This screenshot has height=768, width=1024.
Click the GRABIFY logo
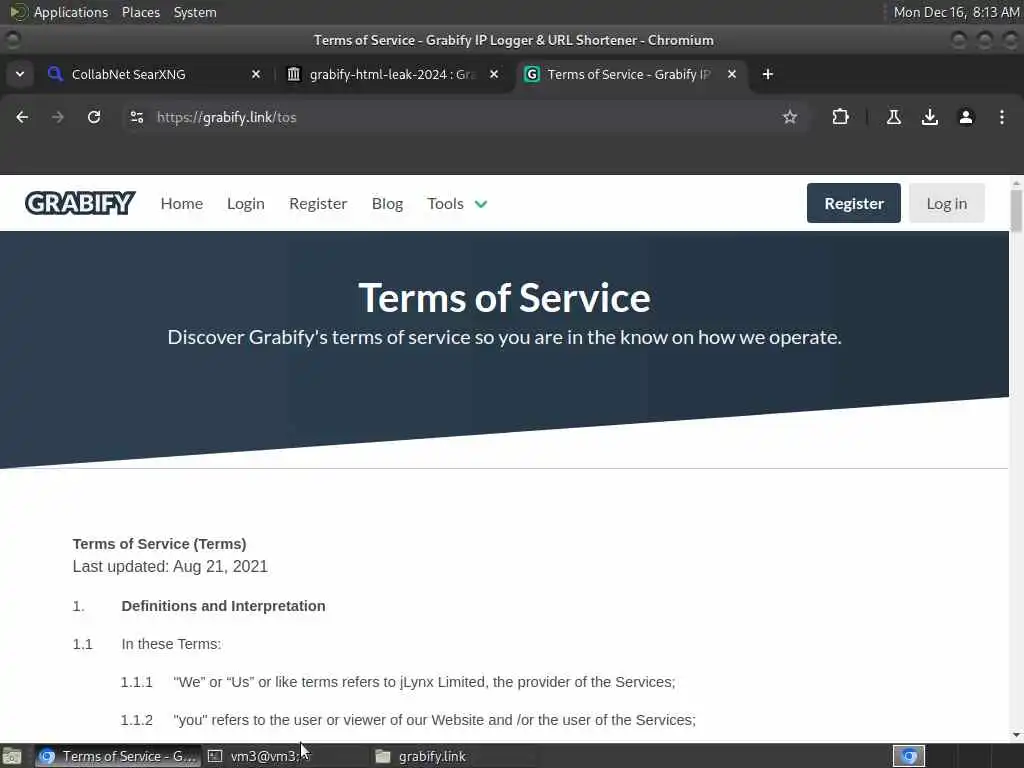(x=80, y=203)
